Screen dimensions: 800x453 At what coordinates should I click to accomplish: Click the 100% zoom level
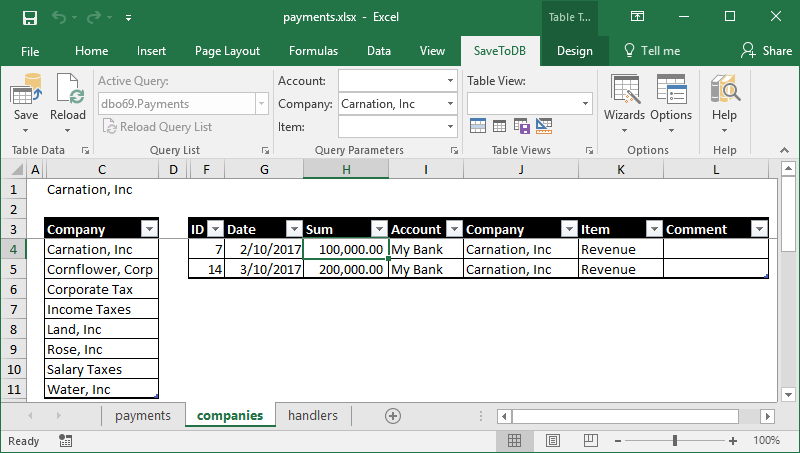767,440
